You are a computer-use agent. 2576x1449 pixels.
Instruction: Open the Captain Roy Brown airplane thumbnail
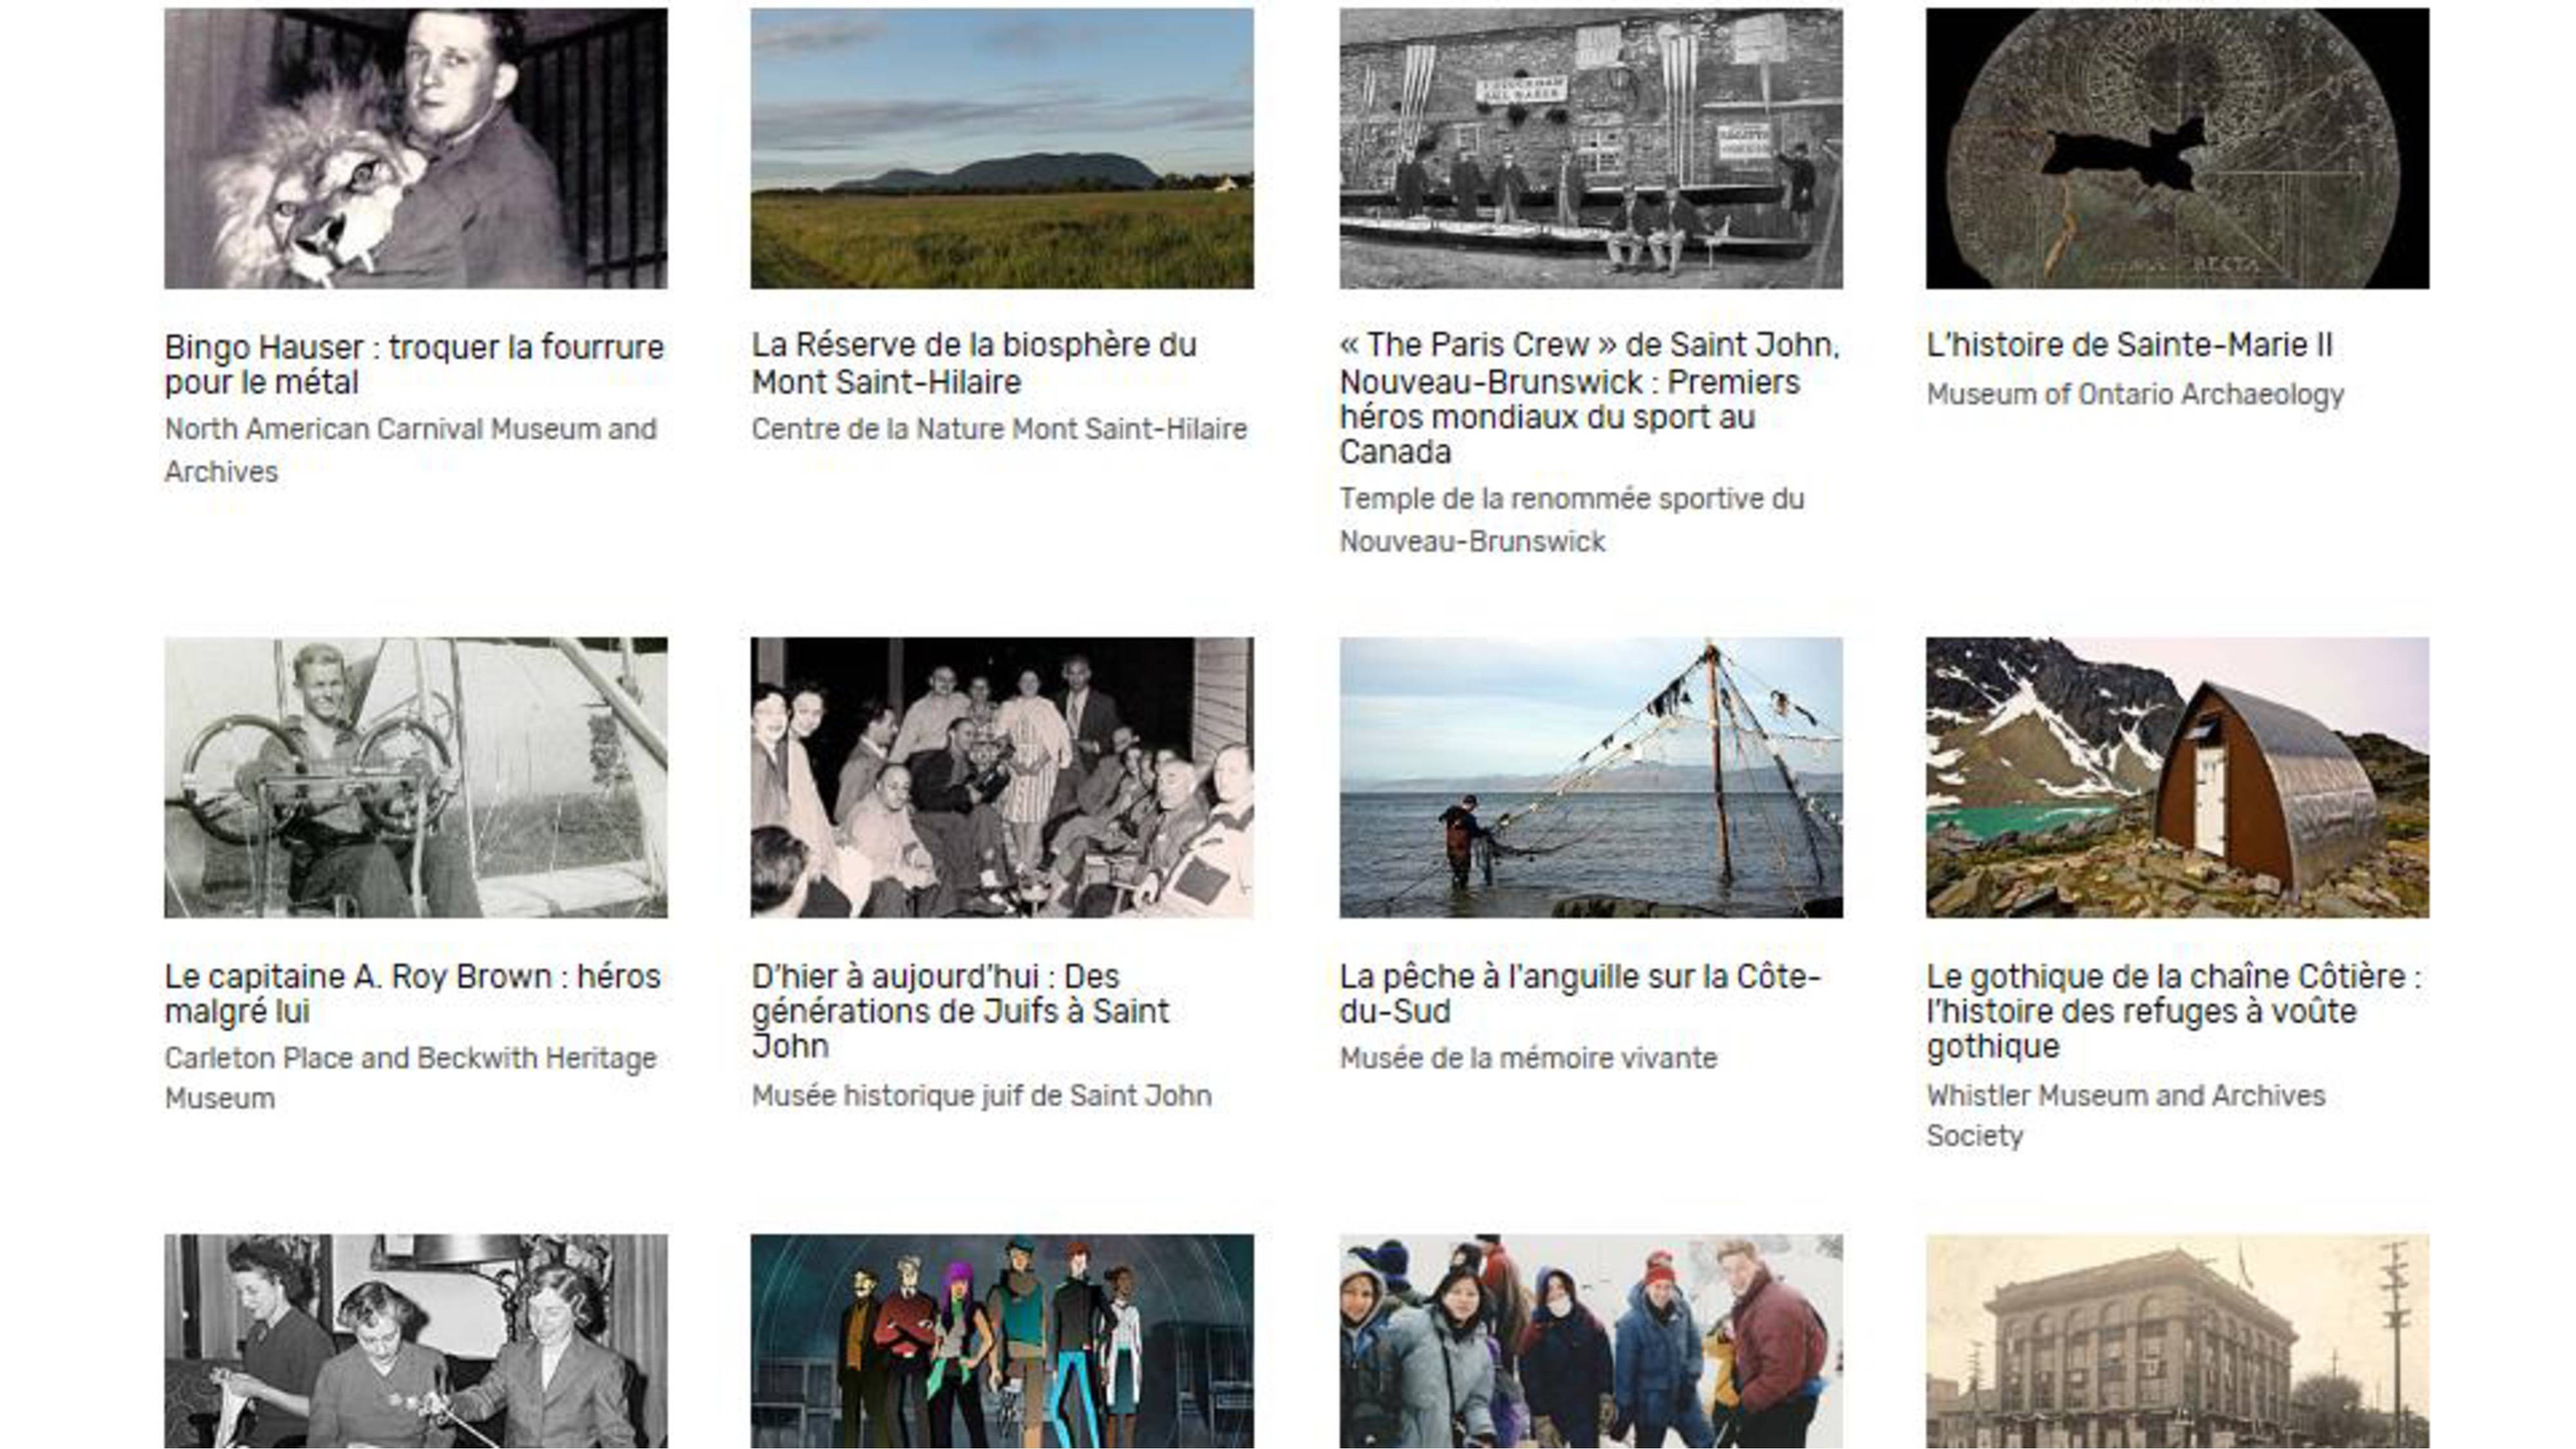[x=416, y=777]
